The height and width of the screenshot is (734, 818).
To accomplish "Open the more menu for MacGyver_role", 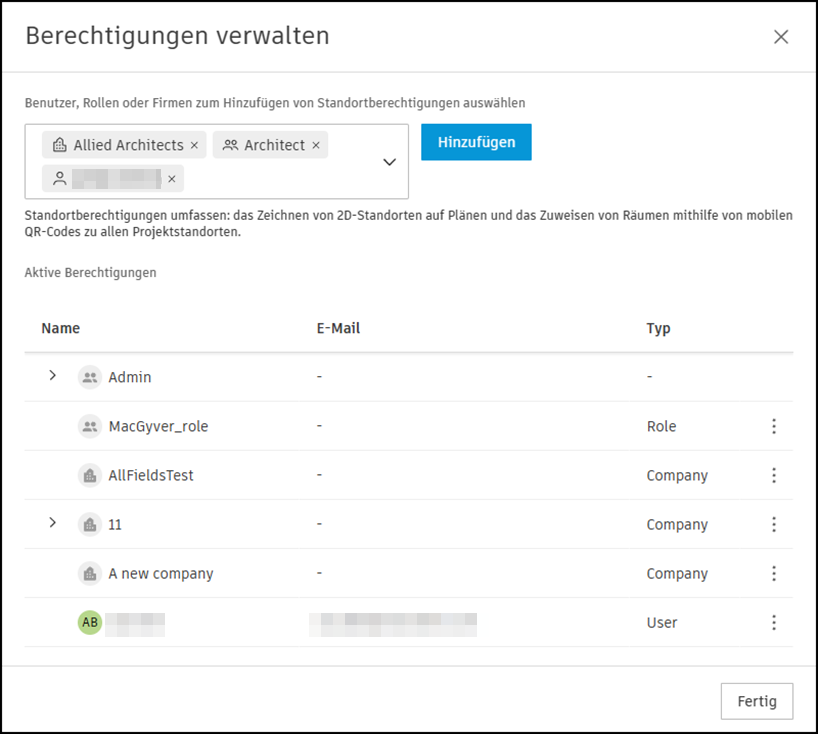I will [774, 427].
